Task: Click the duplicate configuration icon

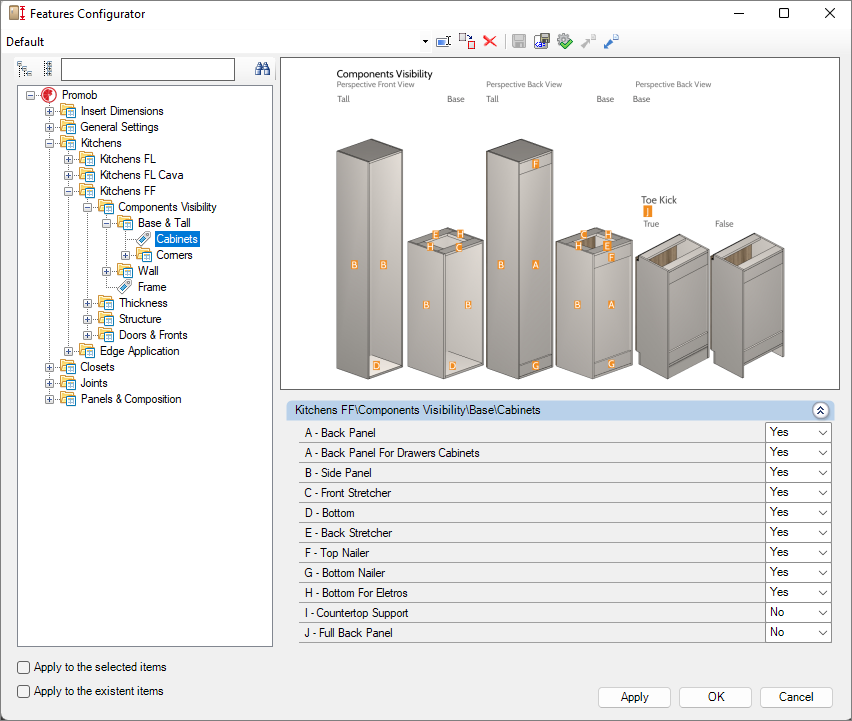Action: coord(467,41)
